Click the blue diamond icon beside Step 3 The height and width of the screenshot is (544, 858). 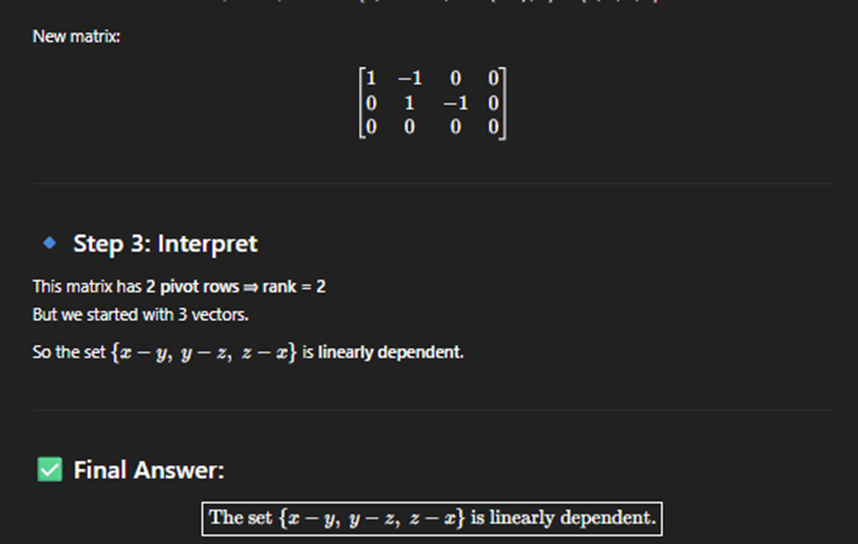click(50, 242)
